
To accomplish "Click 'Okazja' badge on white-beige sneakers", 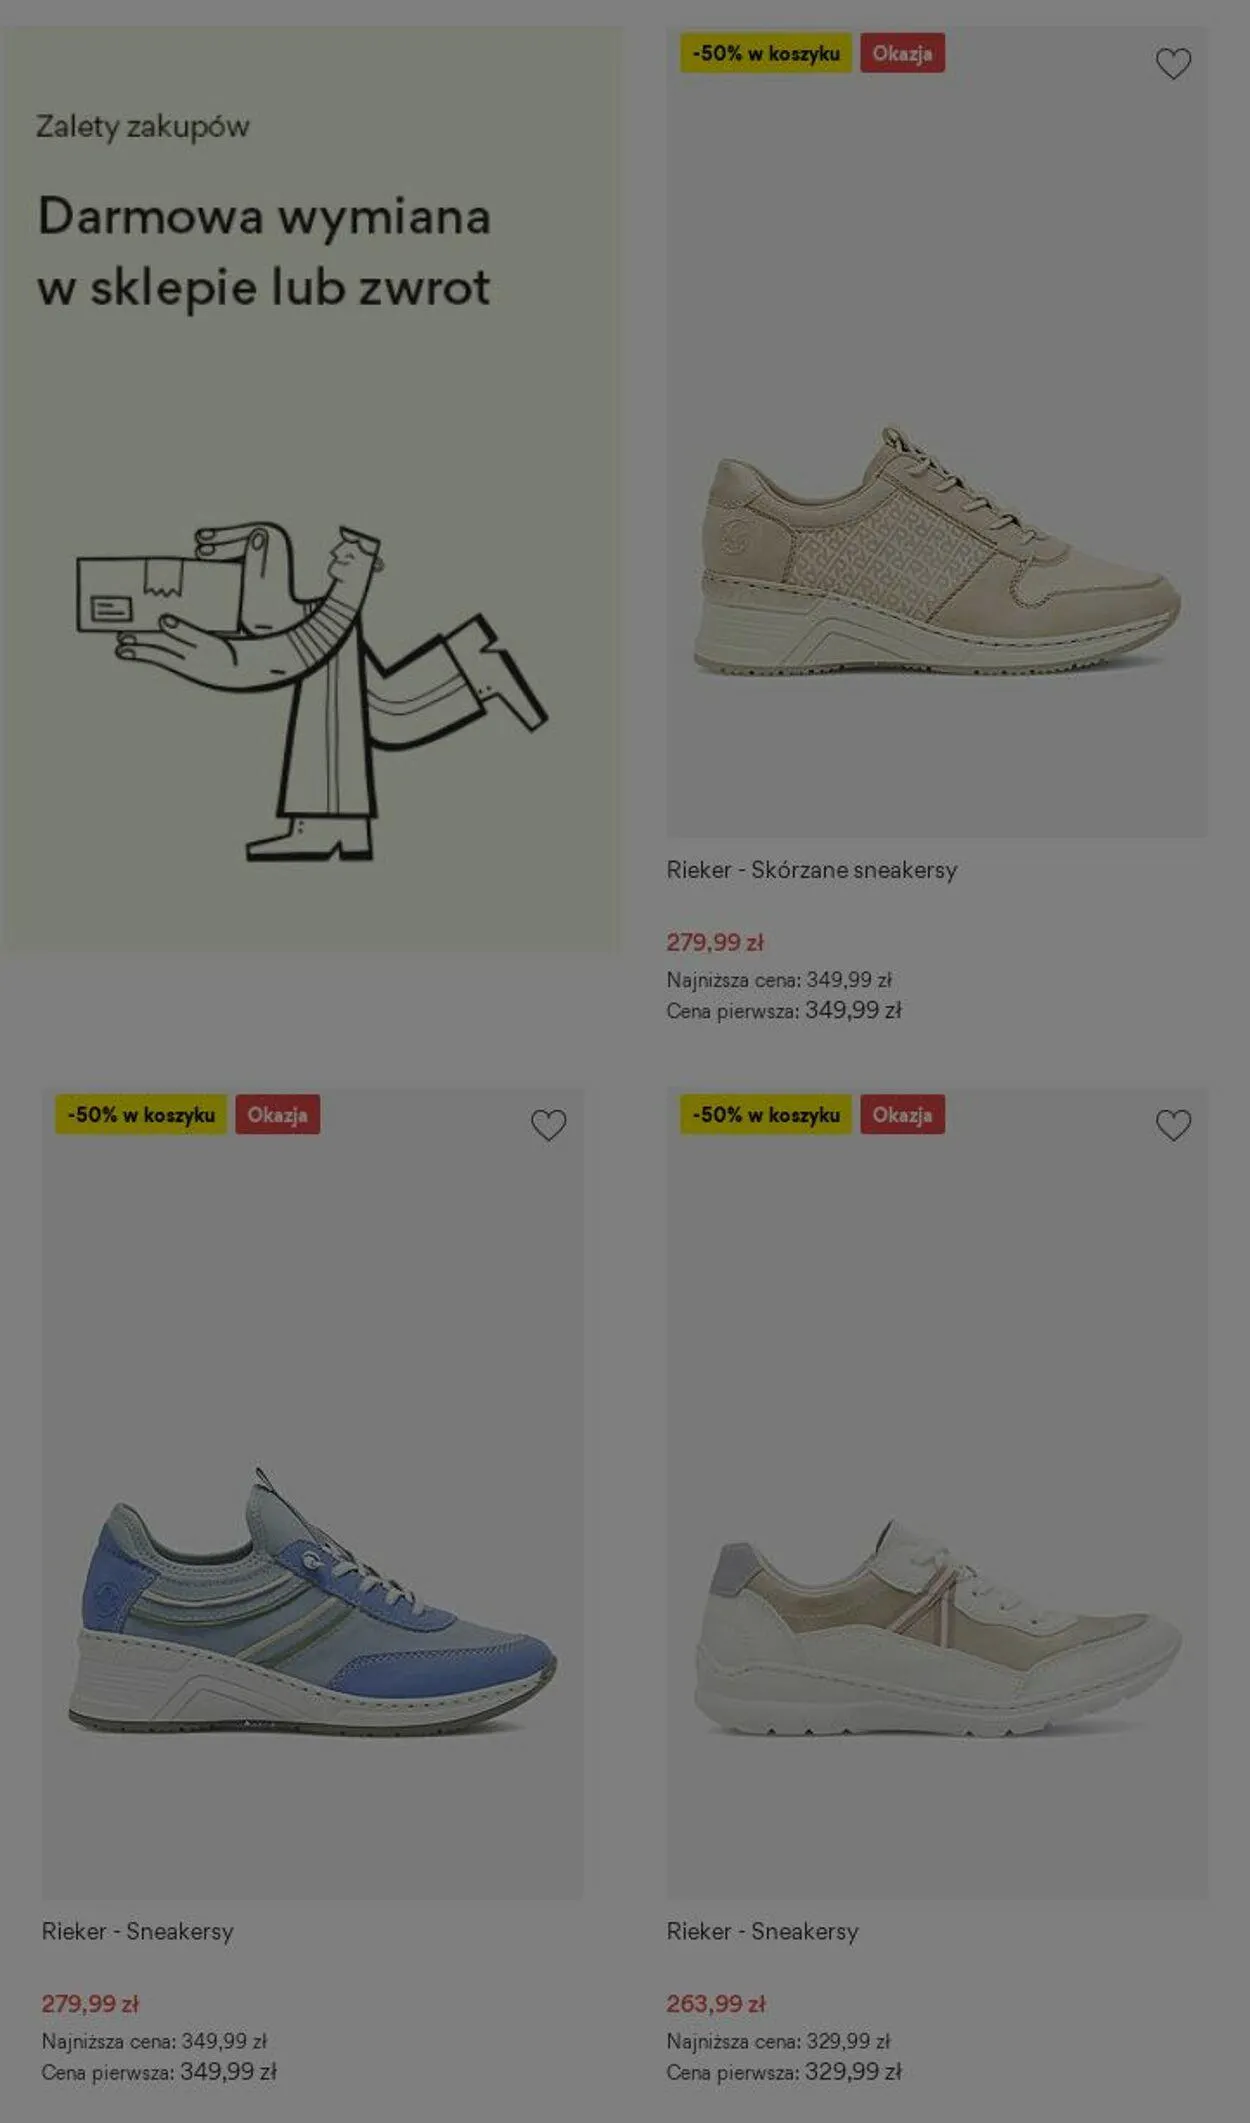I will pyautogui.click(x=902, y=1114).
